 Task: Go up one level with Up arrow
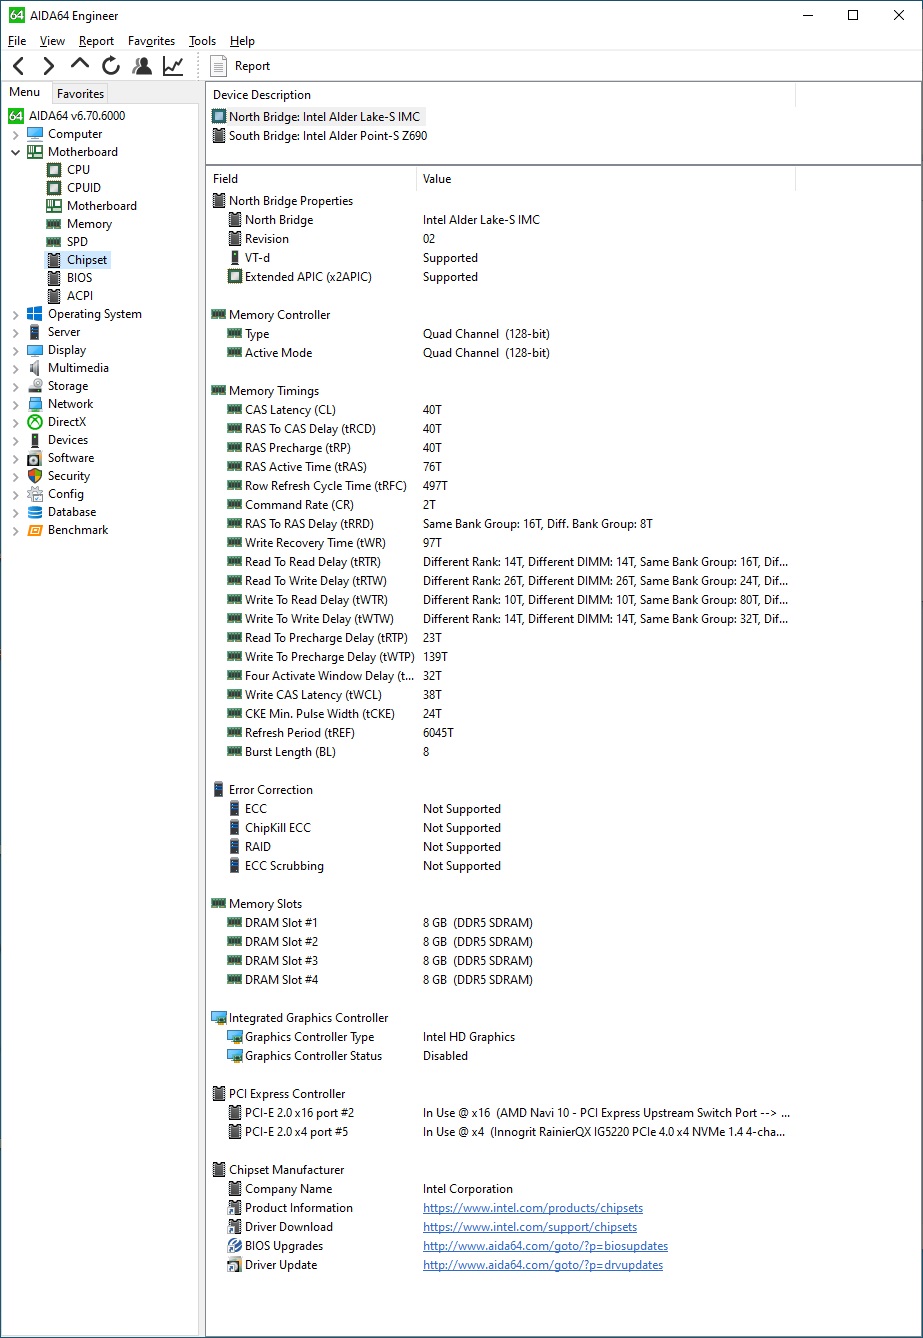(x=80, y=65)
